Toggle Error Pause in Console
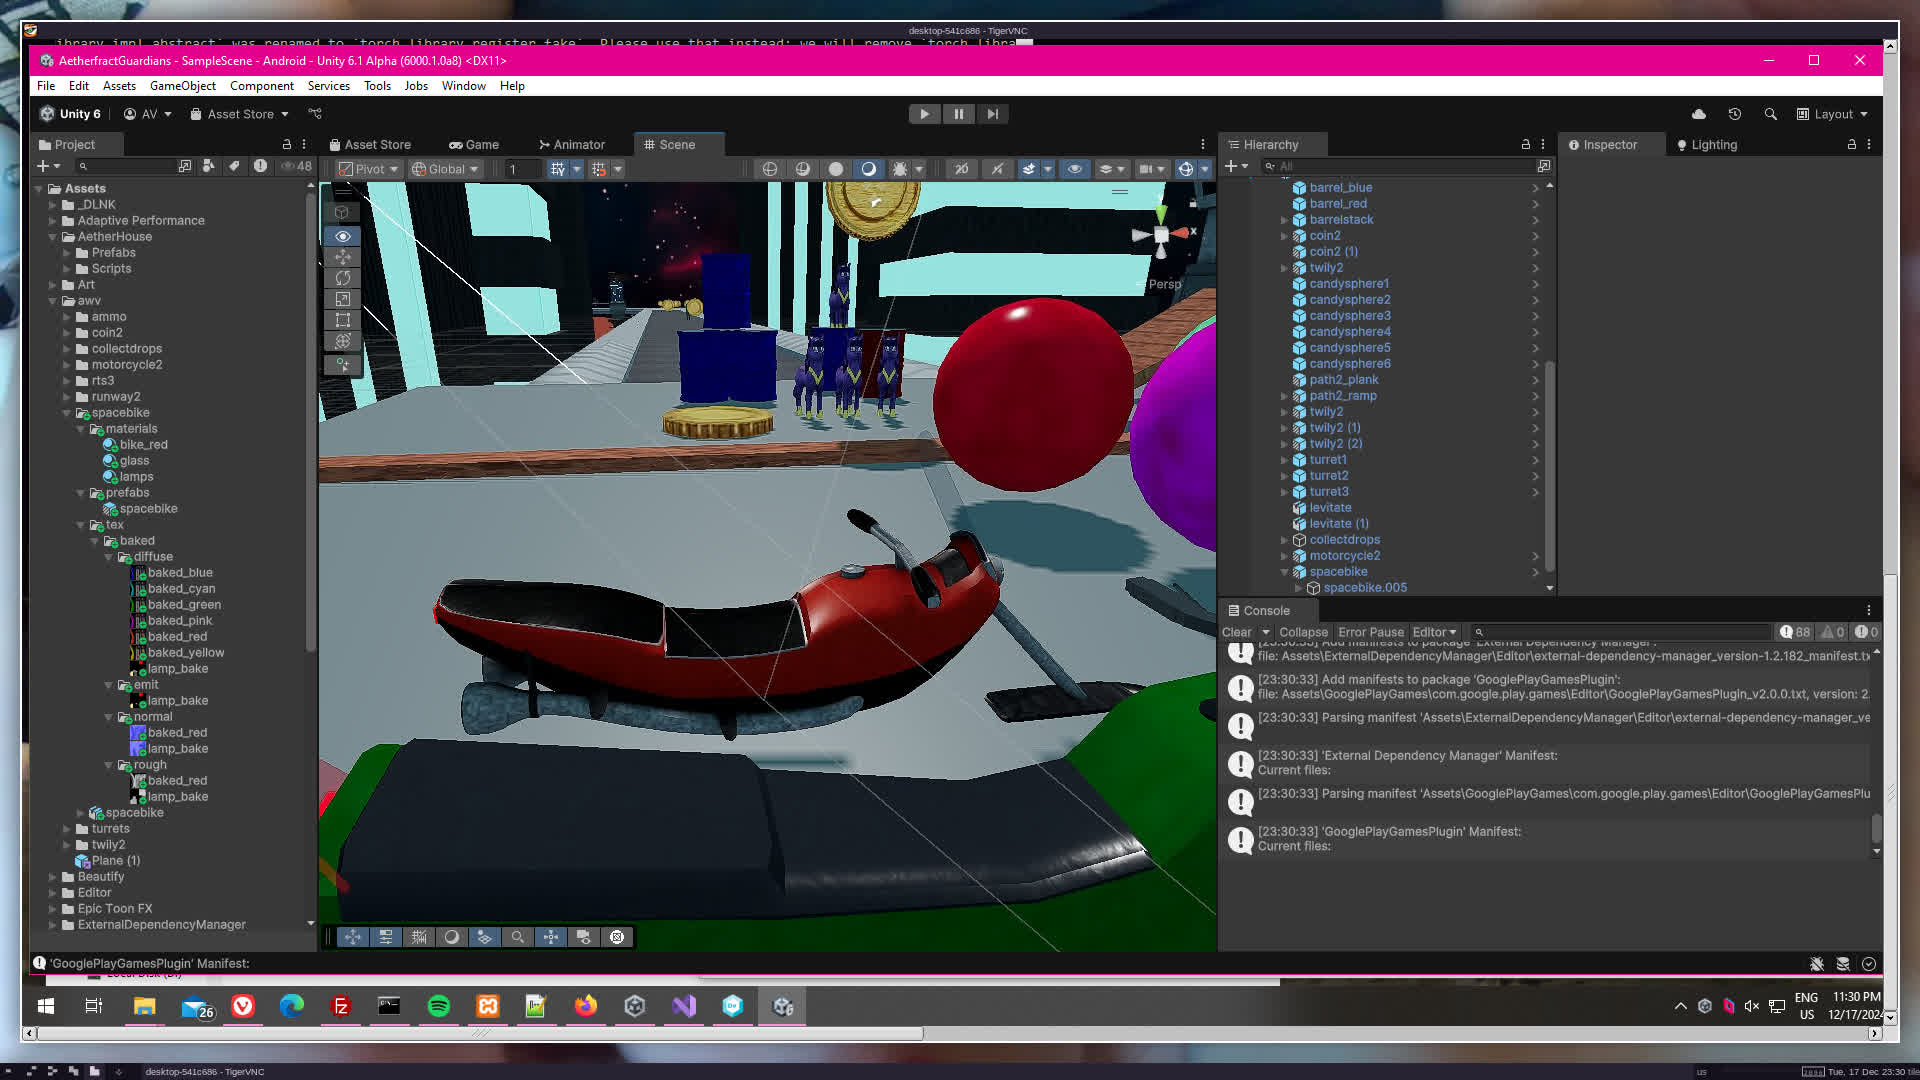This screenshot has height=1080, width=1920. point(1370,632)
